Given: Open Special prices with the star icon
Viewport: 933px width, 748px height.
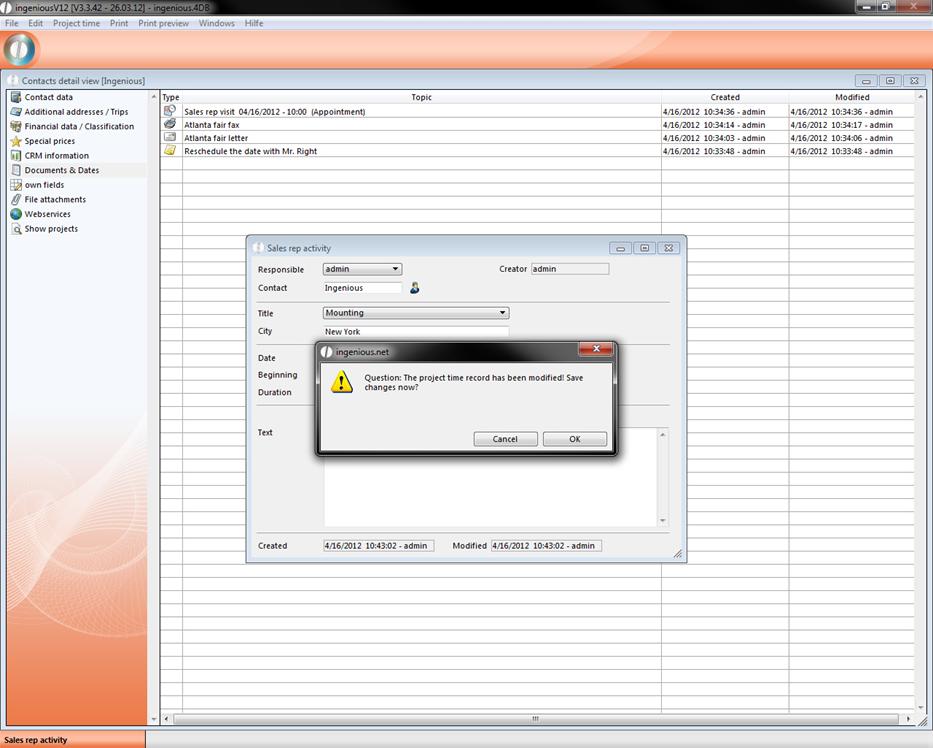Looking at the screenshot, I should pos(49,141).
